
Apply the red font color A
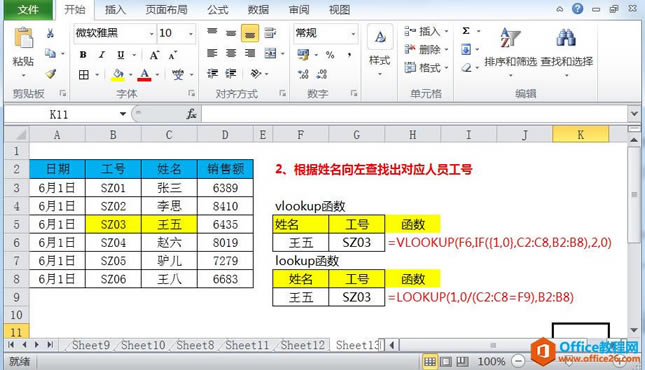click(144, 74)
